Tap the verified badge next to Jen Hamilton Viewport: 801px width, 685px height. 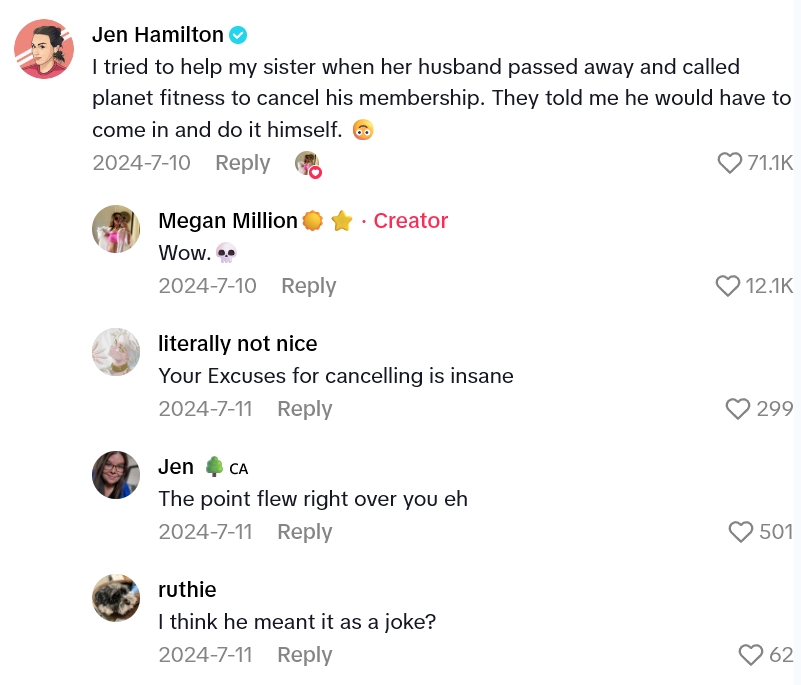point(236,34)
